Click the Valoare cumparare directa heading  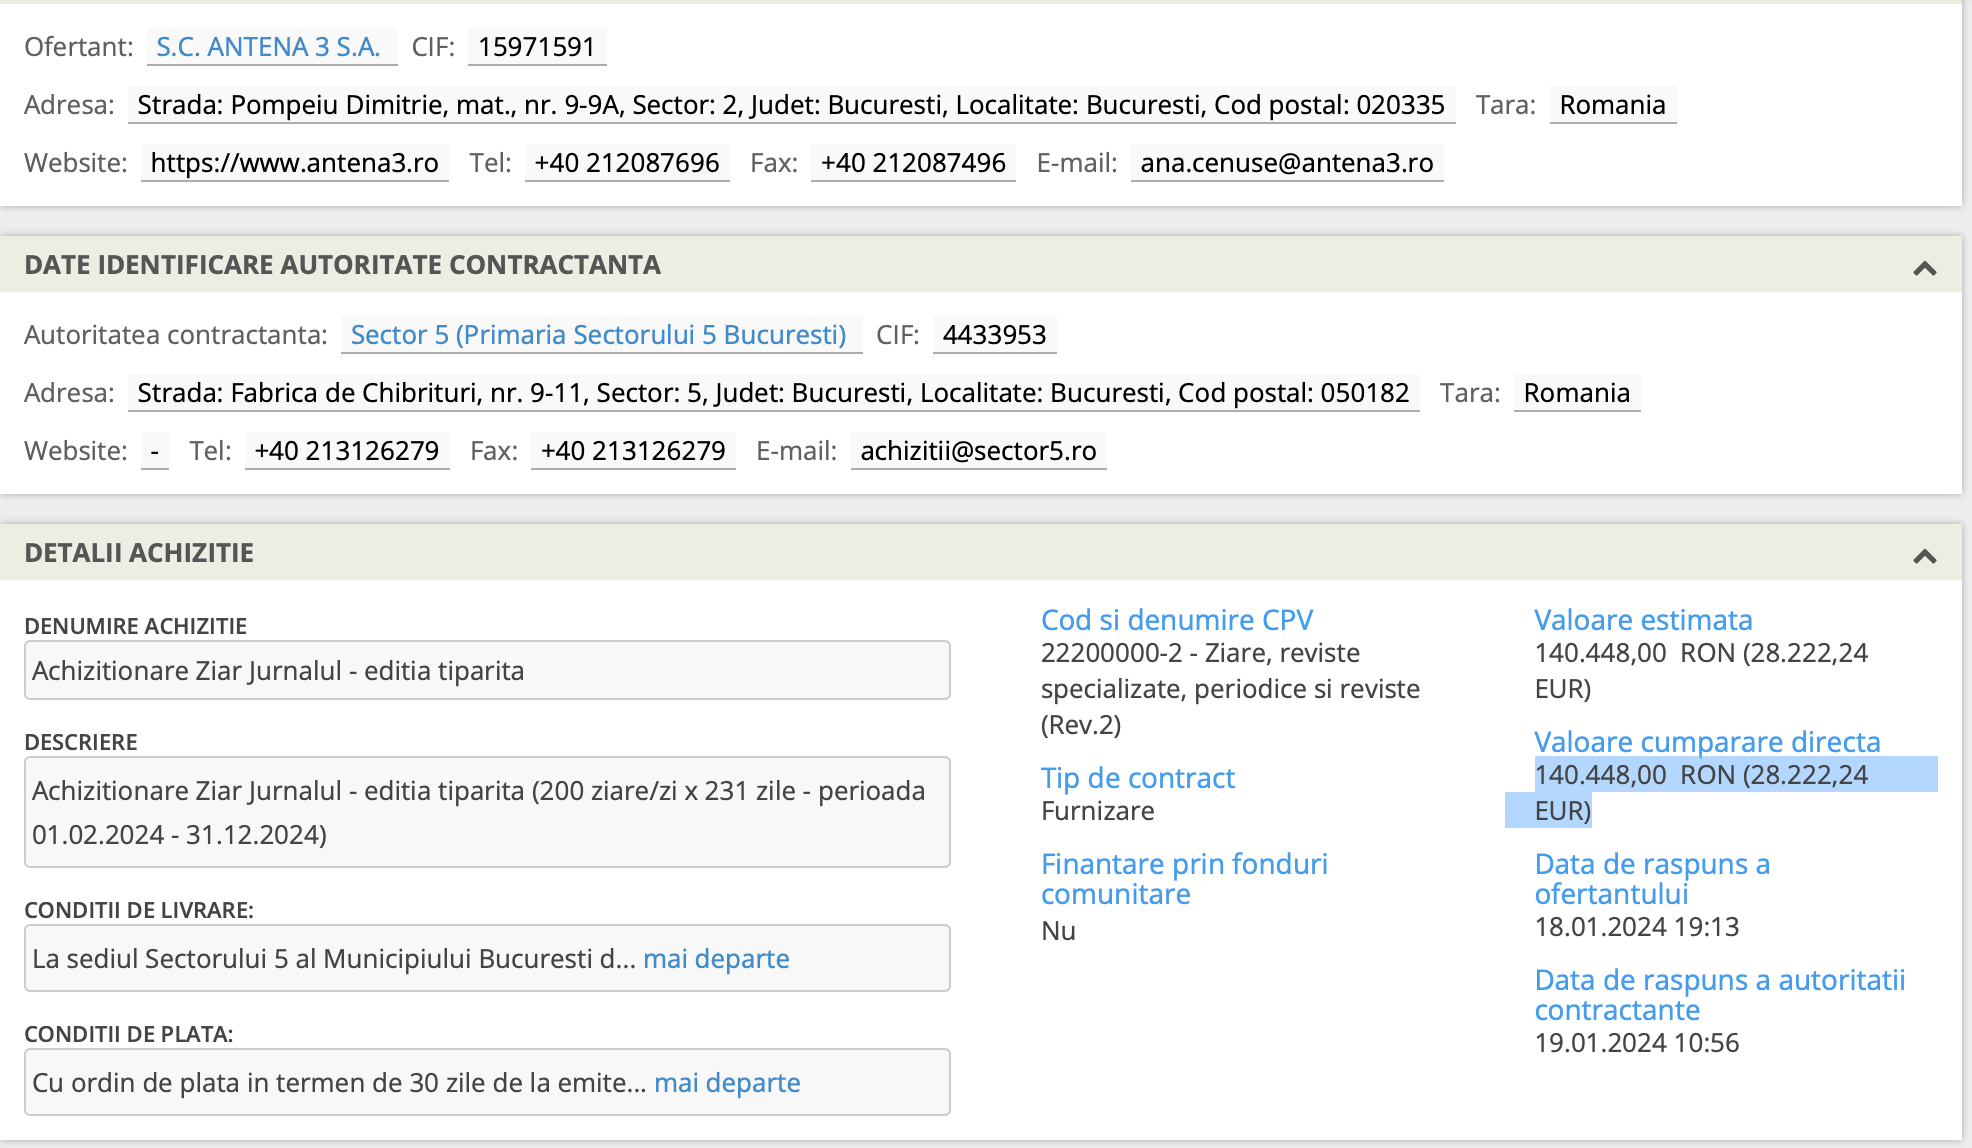point(1707,742)
